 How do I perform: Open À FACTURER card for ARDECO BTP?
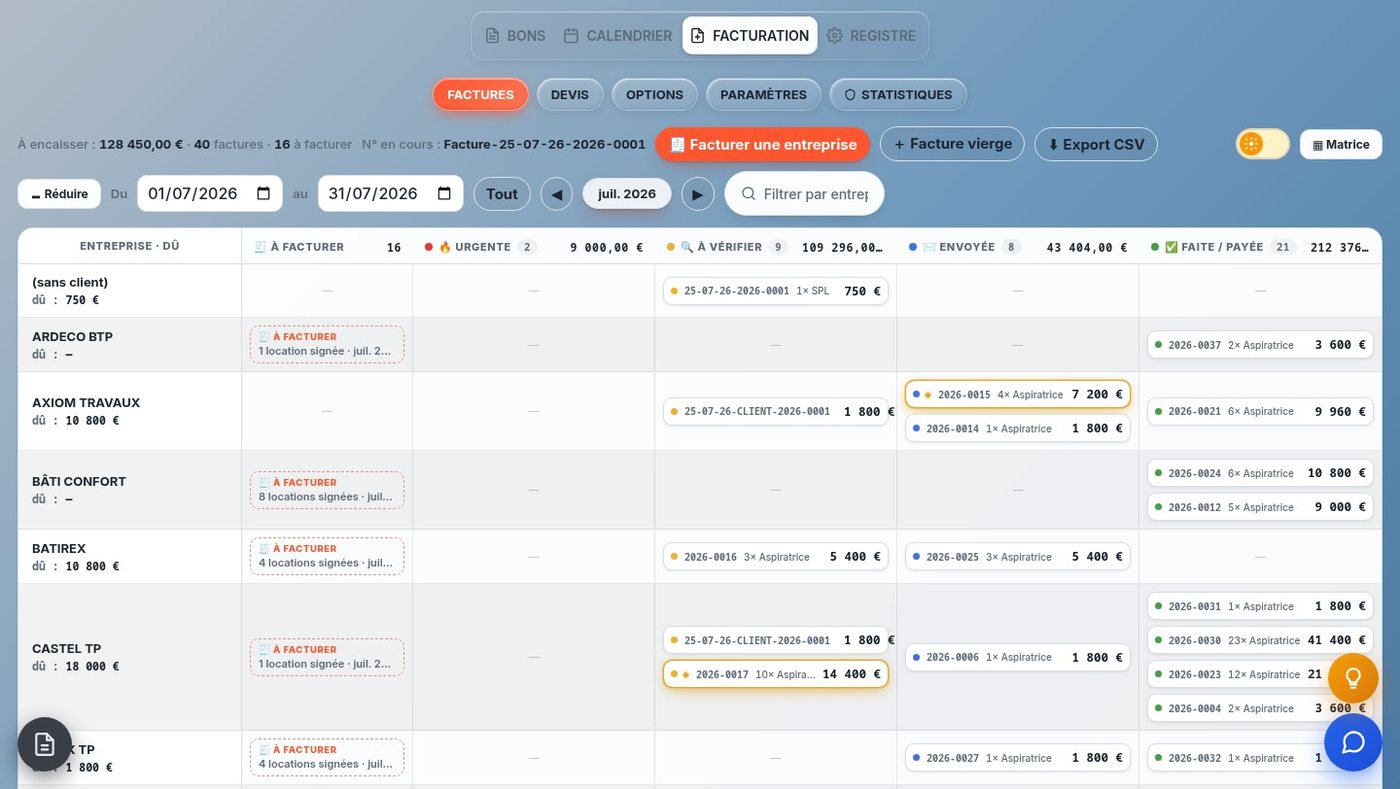click(327, 344)
